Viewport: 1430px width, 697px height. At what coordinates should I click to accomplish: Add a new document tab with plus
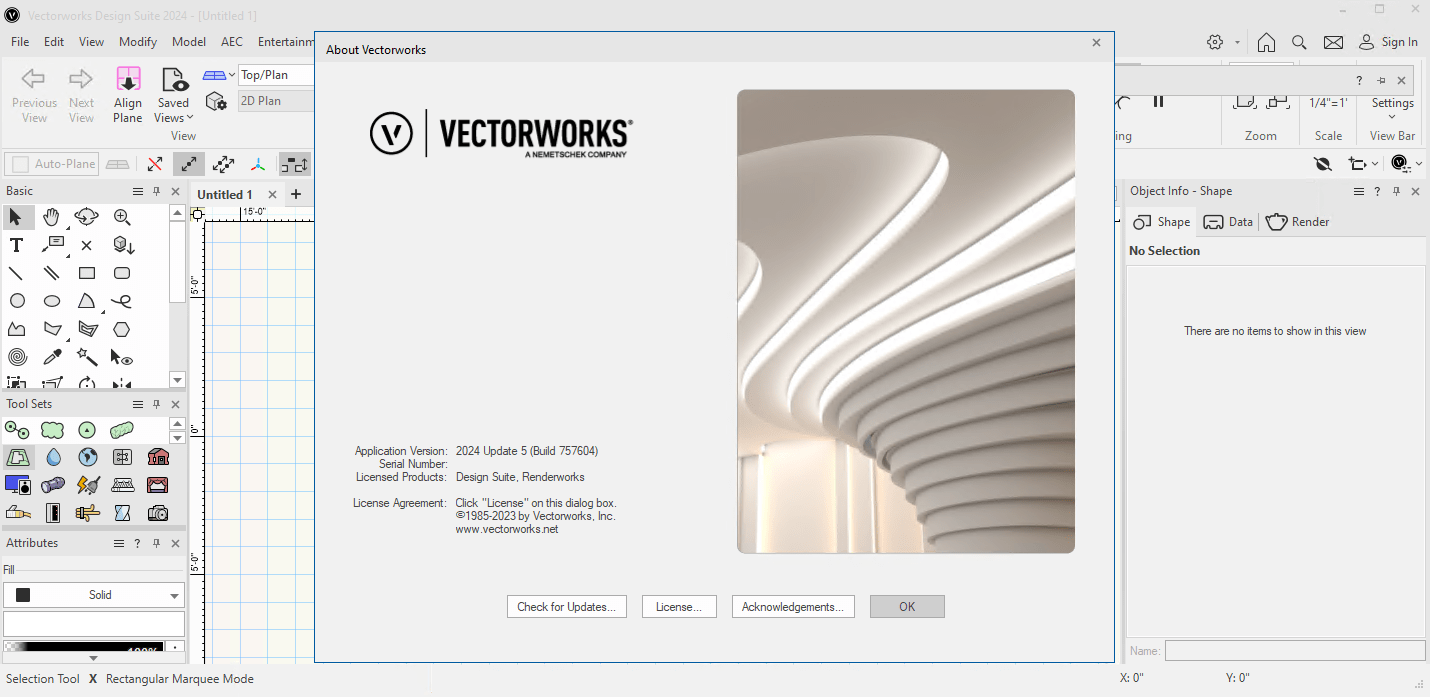[x=296, y=194]
